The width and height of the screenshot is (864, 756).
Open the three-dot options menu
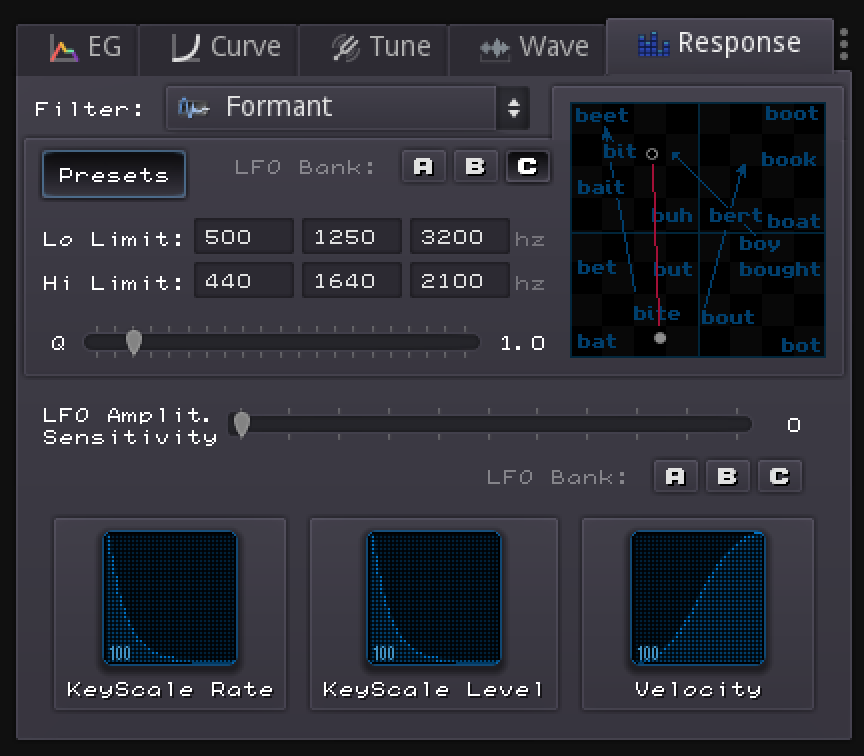pos(844,45)
